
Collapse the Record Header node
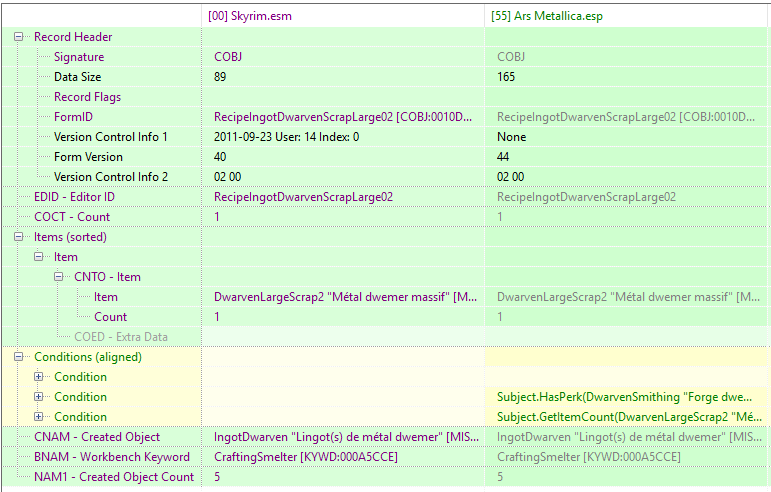click(19, 37)
